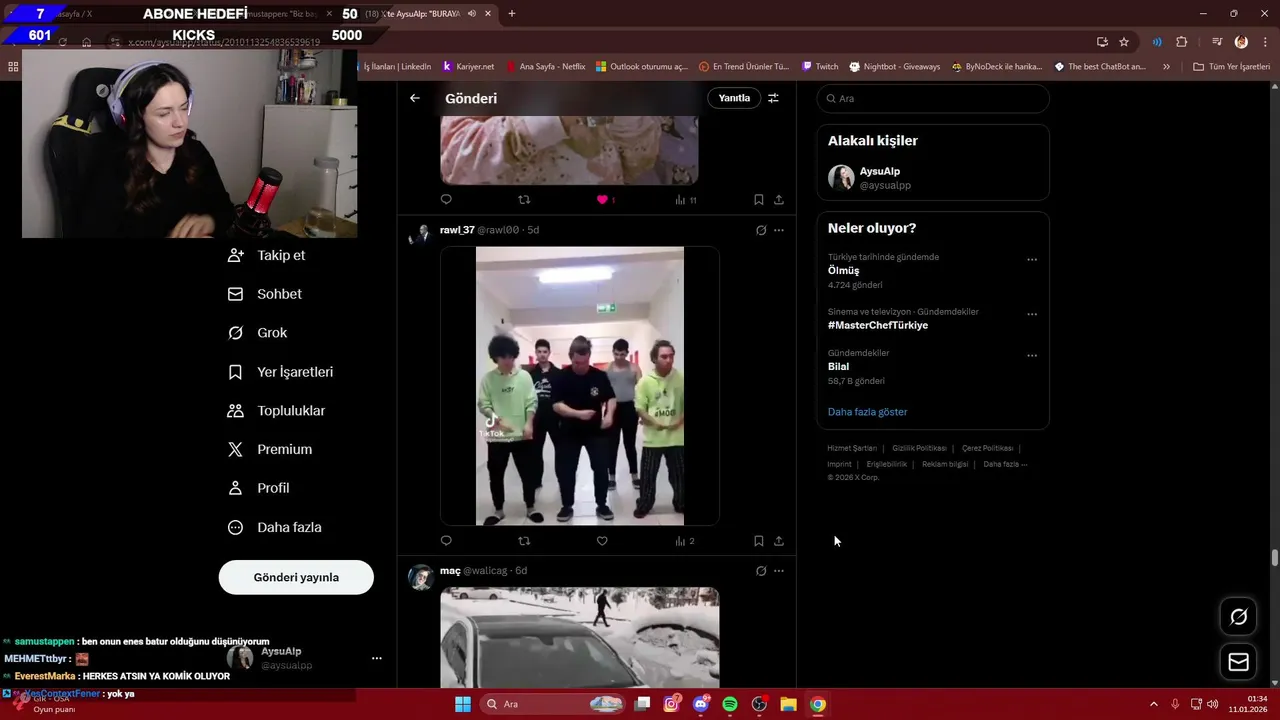Click the Yanıtla button
This screenshot has height=720, width=1280.
[x=734, y=98]
